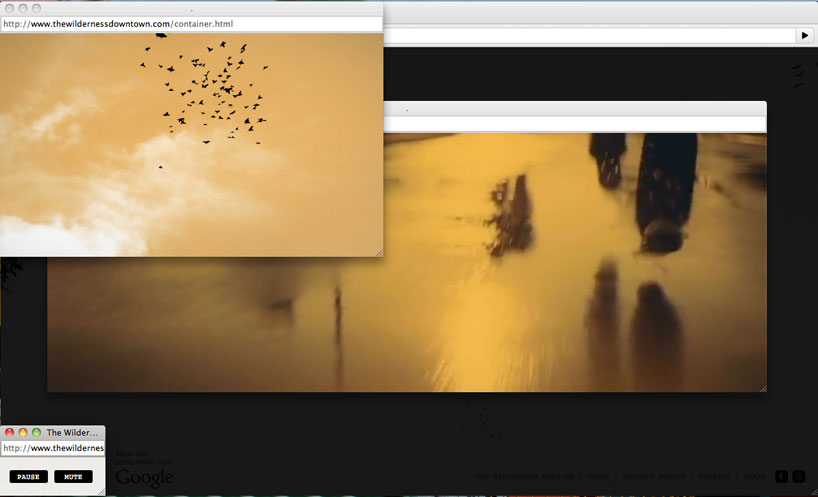Screen dimensions: 818x497
Task: Click resize handle of street video window
Action: [762, 387]
